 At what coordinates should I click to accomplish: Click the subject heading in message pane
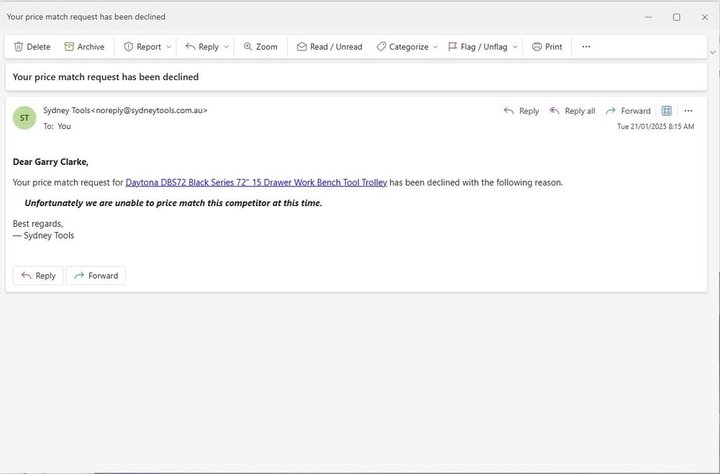click(106, 77)
